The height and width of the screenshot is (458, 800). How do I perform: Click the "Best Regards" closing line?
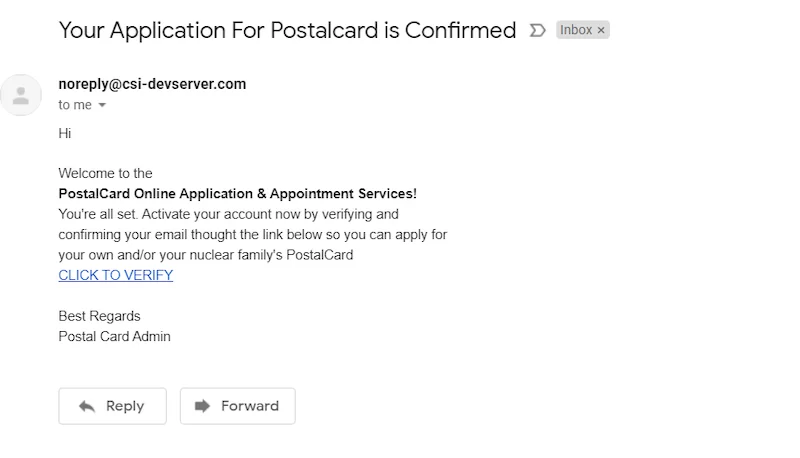(99, 316)
